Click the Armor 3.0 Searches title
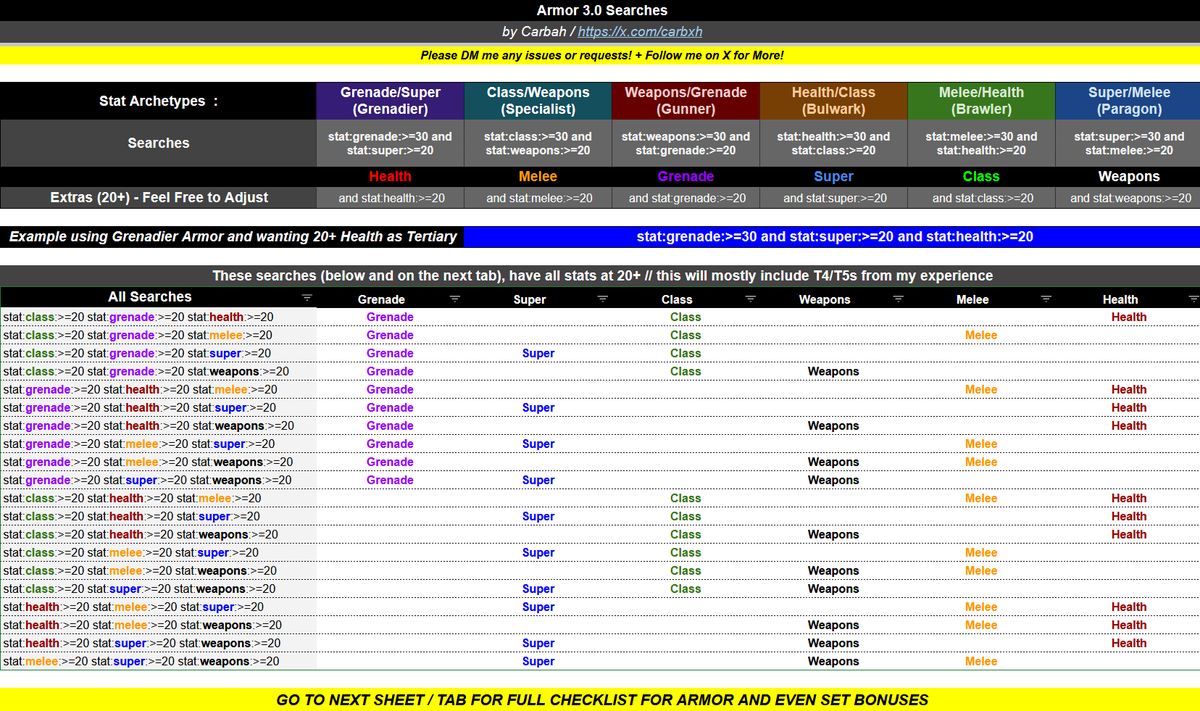This screenshot has width=1200, height=711. [600, 10]
